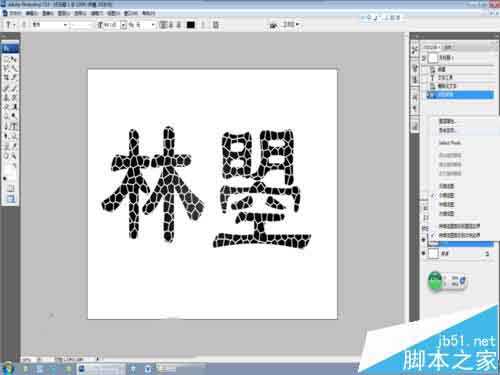This screenshot has height=375, width=500.
Task: Hide the selected layer's eye icon
Action: pos(424,240)
